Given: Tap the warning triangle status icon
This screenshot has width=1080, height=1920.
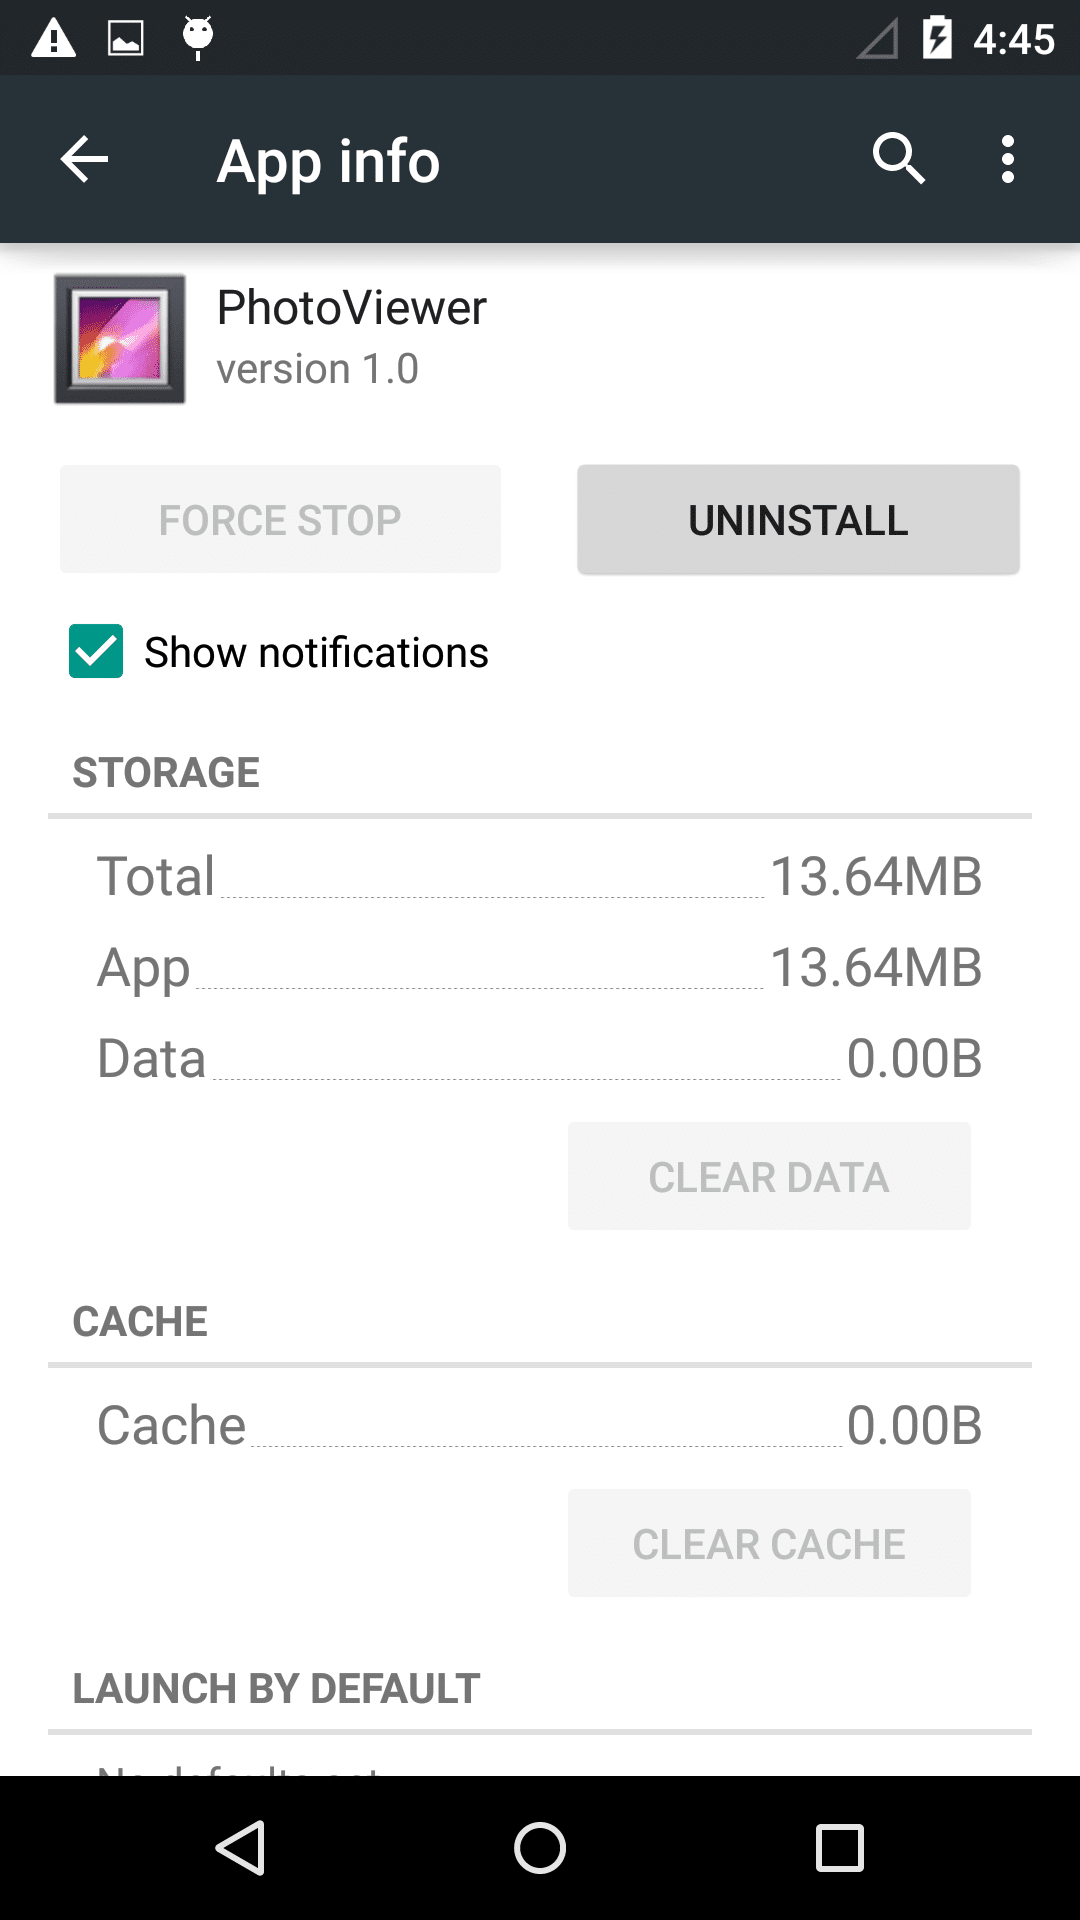Looking at the screenshot, I should tap(54, 39).
